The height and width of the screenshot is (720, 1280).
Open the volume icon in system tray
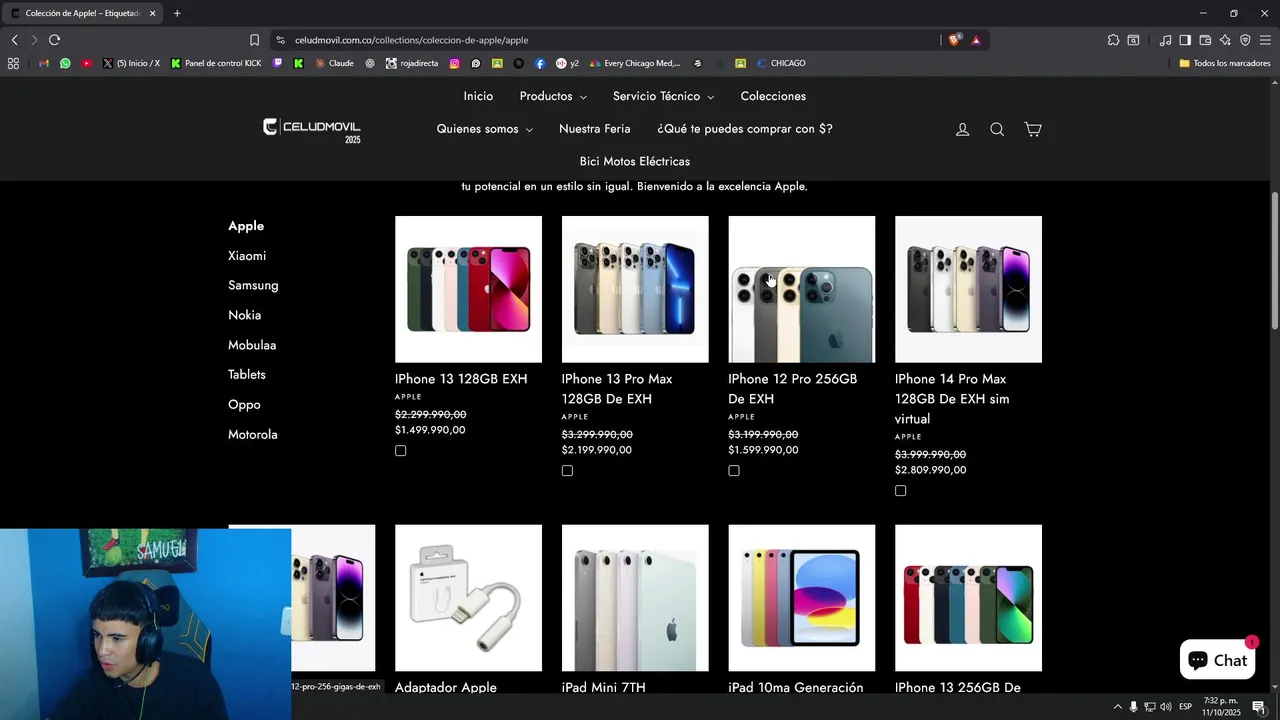[x=1166, y=707]
